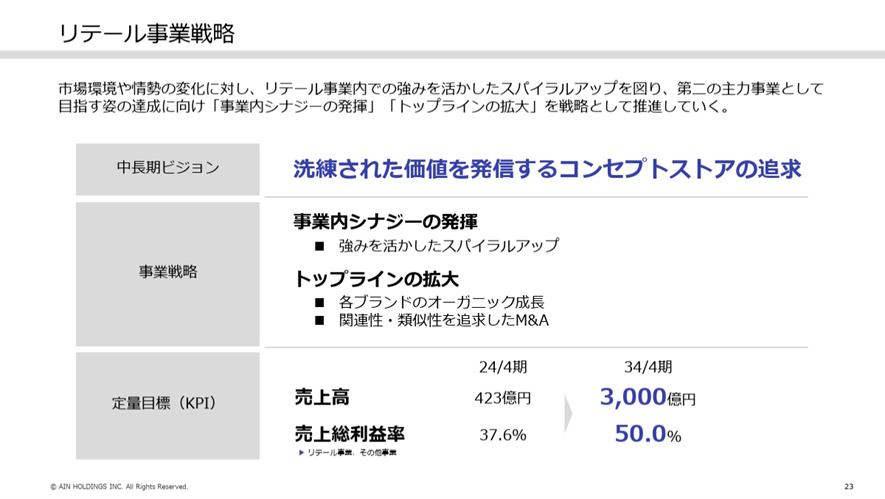Click the 中長期ビジョン label cell
Image resolution: width=885 pixels, height=499 pixels.
167,168
